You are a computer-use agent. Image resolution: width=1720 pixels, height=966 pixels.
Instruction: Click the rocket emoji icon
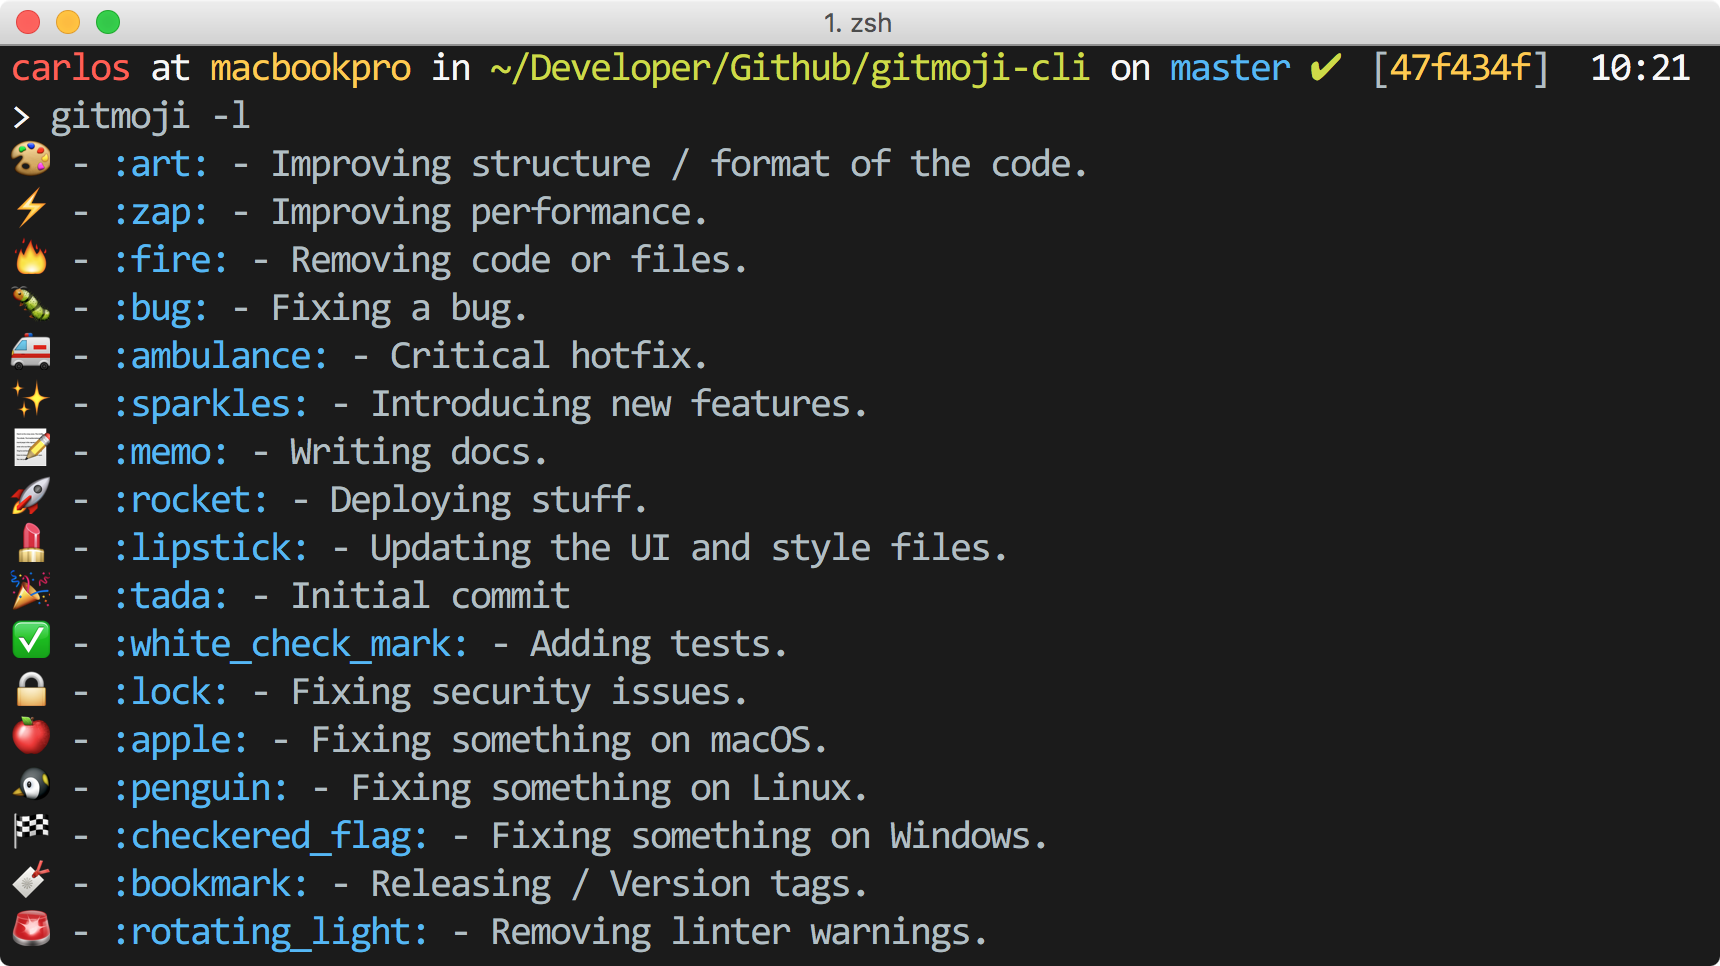[31, 496]
